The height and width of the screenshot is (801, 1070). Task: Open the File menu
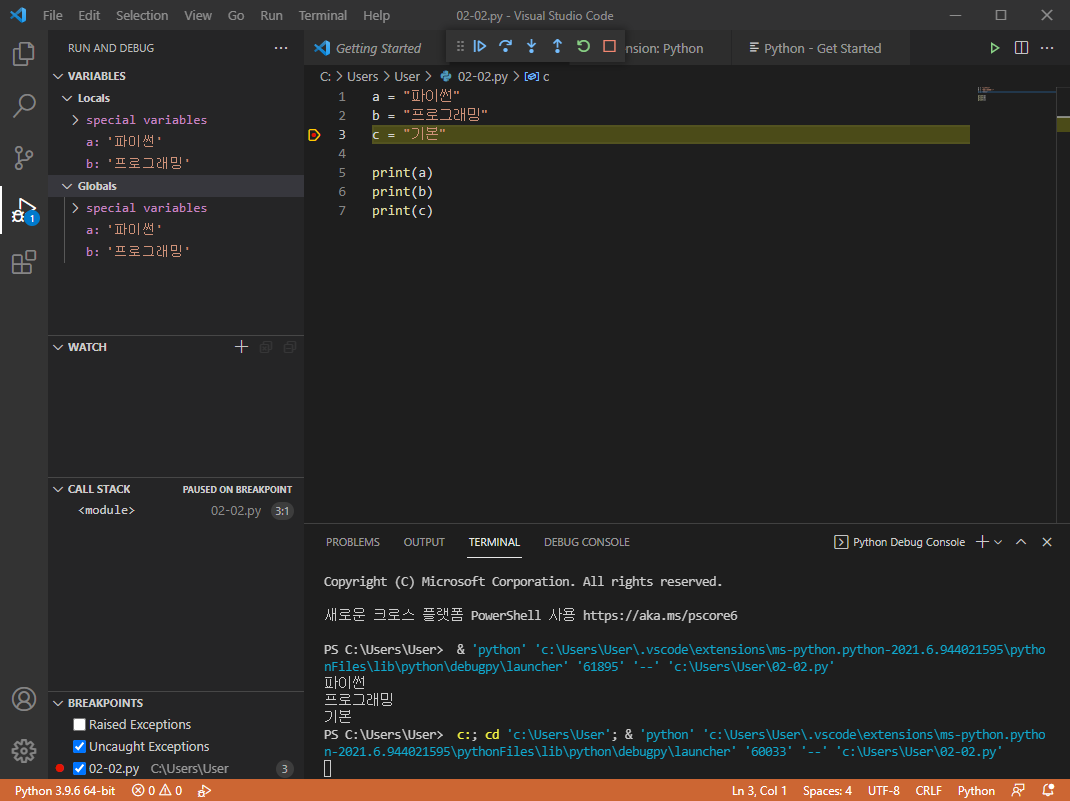[x=53, y=15]
